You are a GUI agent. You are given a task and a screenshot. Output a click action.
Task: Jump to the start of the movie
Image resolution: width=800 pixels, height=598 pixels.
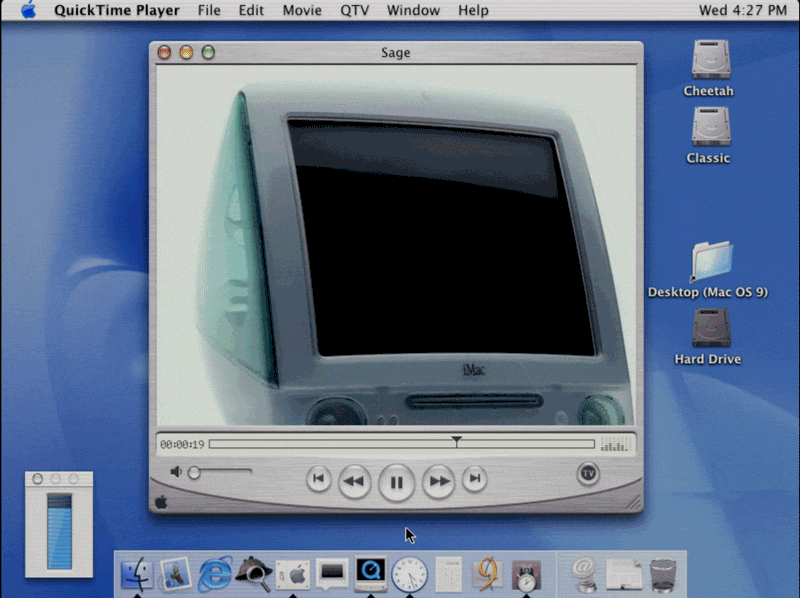(318, 479)
